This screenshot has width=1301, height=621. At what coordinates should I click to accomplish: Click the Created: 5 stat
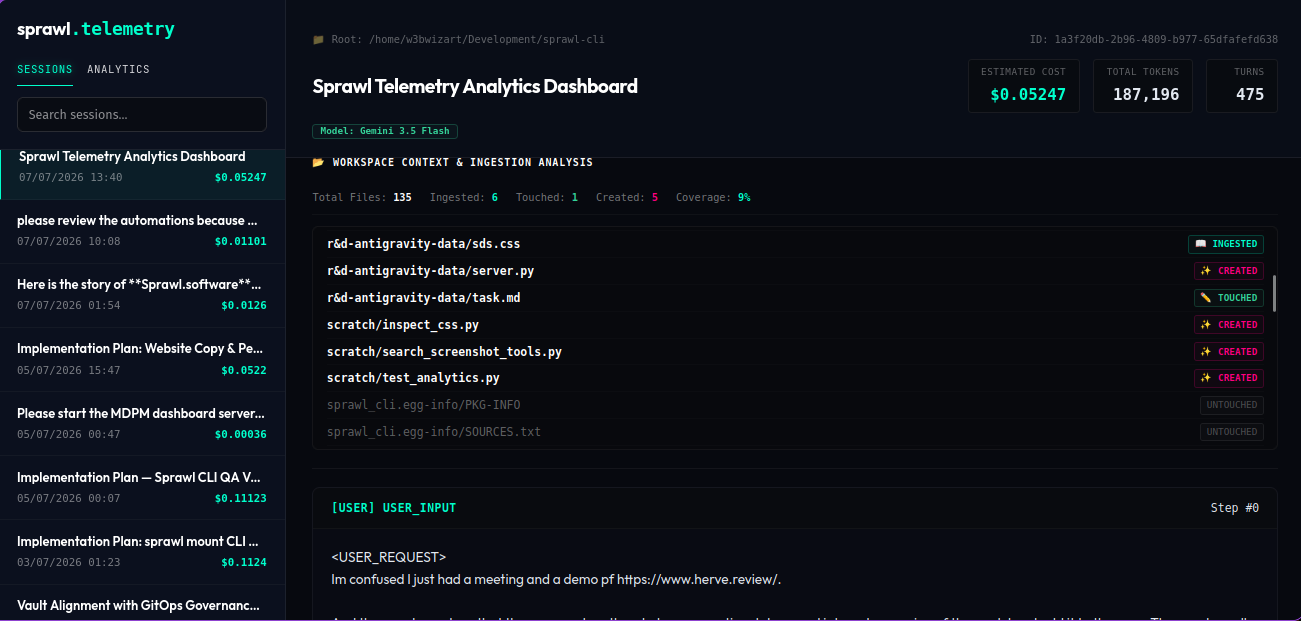[x=627, y=197]
